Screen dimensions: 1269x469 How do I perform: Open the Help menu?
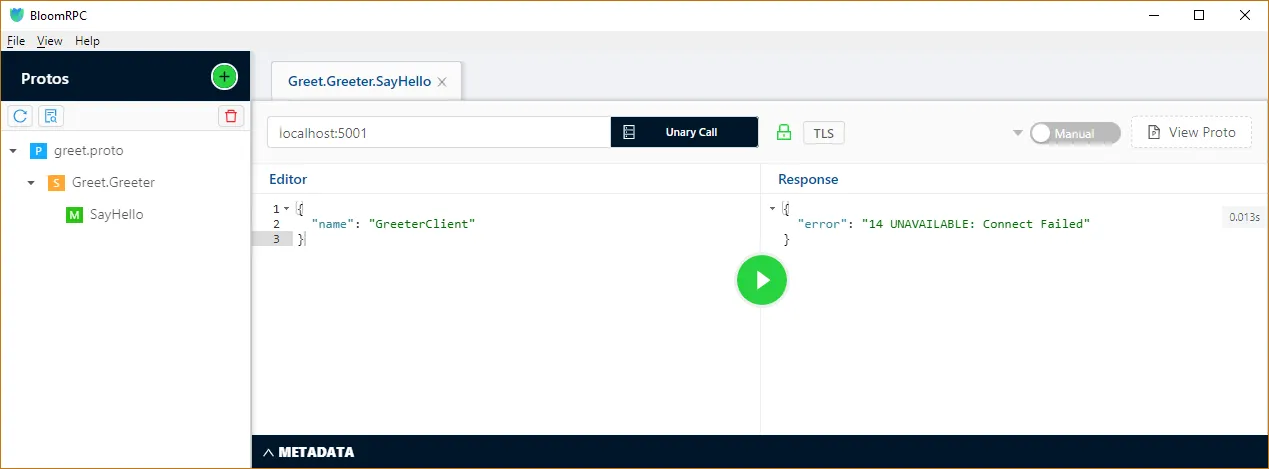88,41
